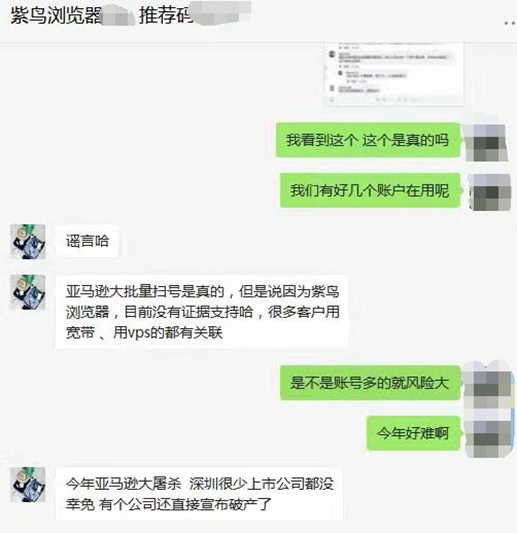Select the '谣言哈' message bubble

(87, 241)
